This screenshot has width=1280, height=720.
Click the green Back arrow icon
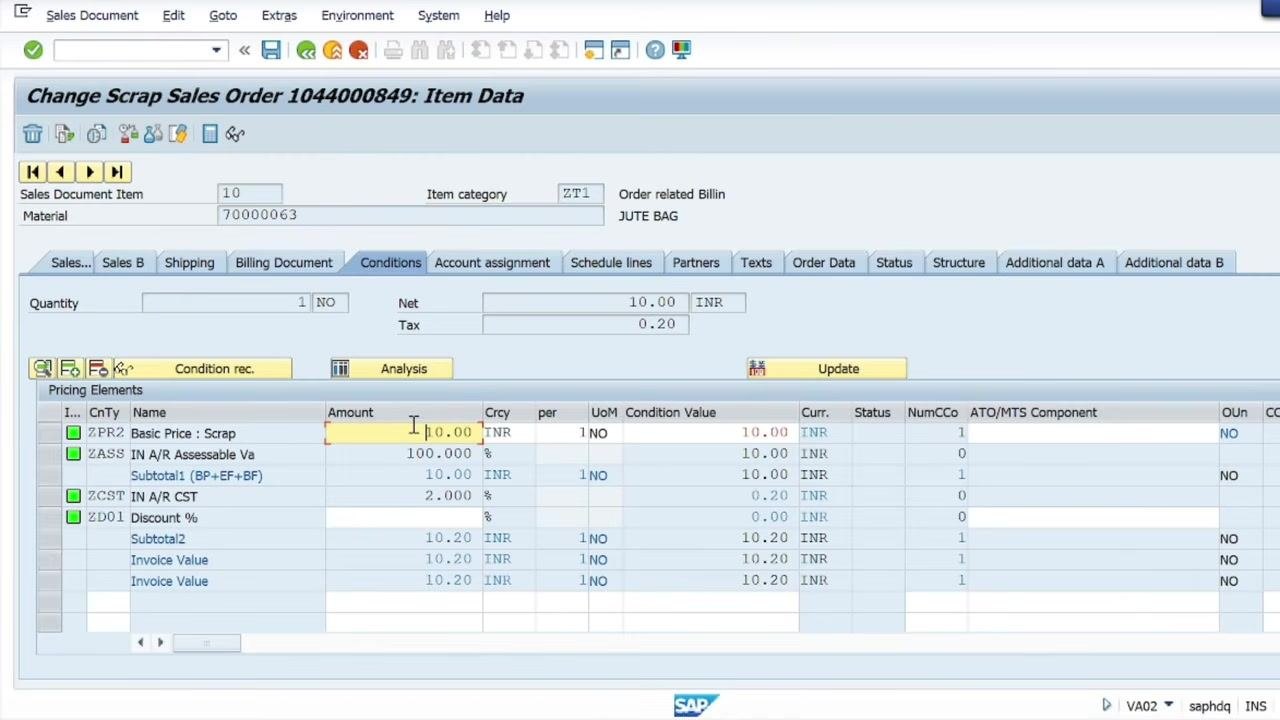click(306, 50)
